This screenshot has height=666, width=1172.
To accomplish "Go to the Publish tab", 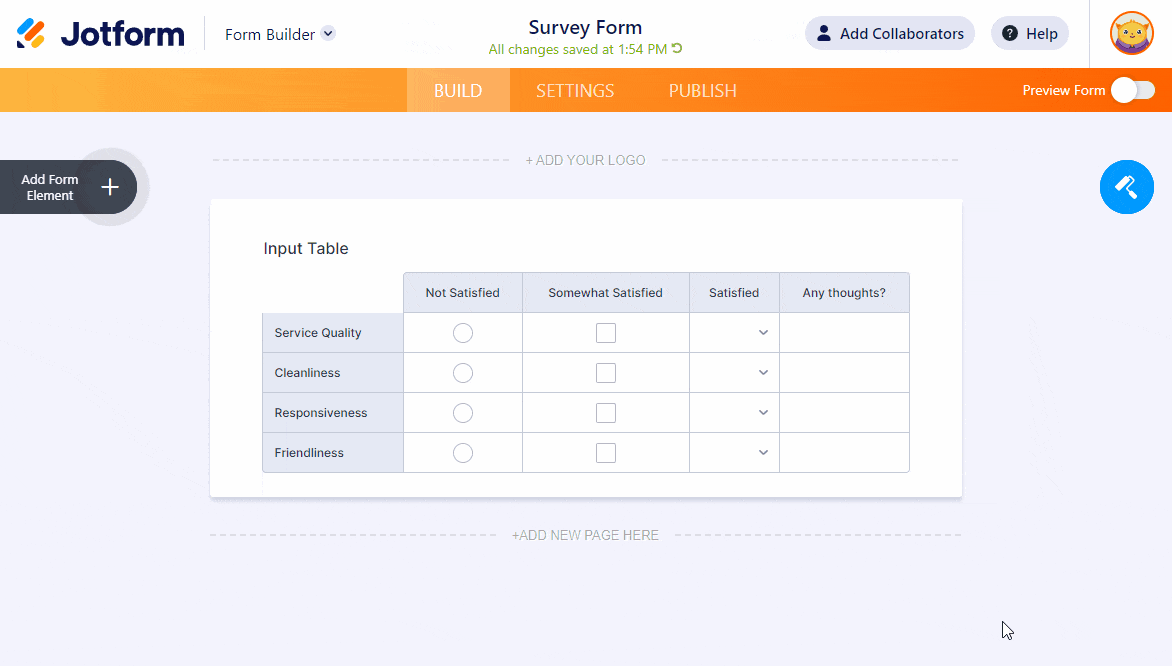I will click(x=702, y=90).
